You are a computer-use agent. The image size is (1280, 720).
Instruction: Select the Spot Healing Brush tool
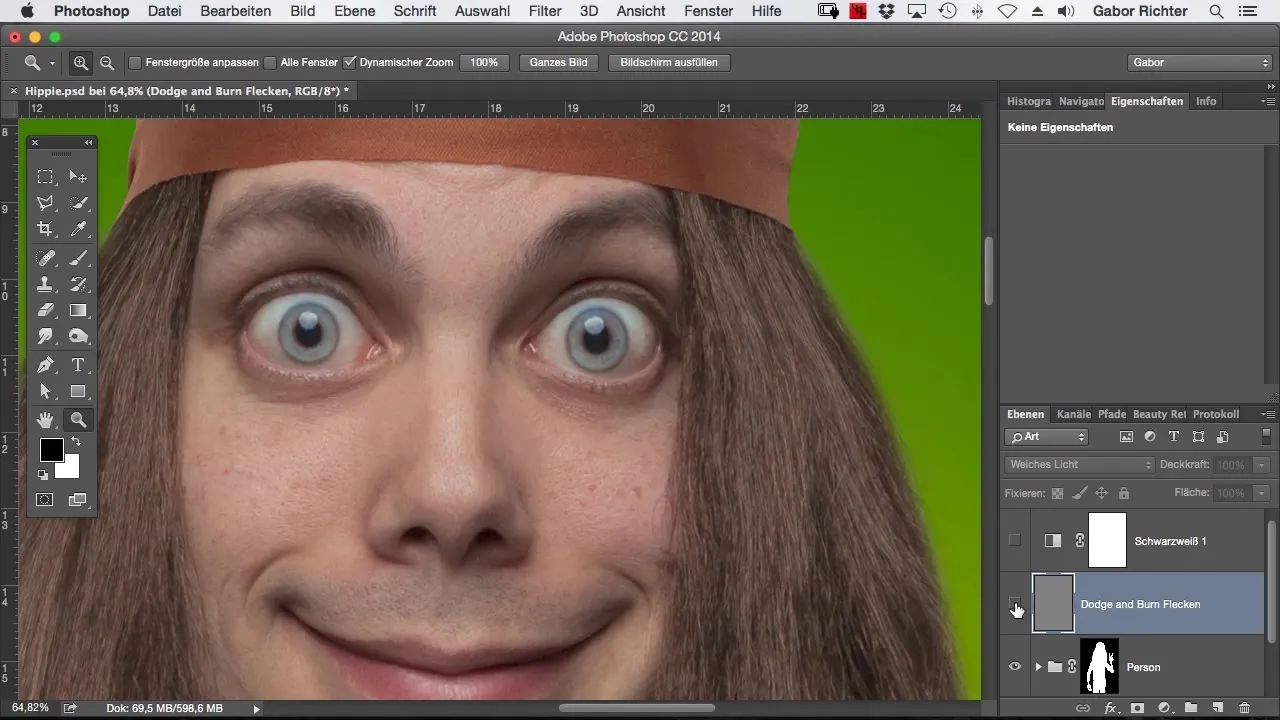(45, 259)
